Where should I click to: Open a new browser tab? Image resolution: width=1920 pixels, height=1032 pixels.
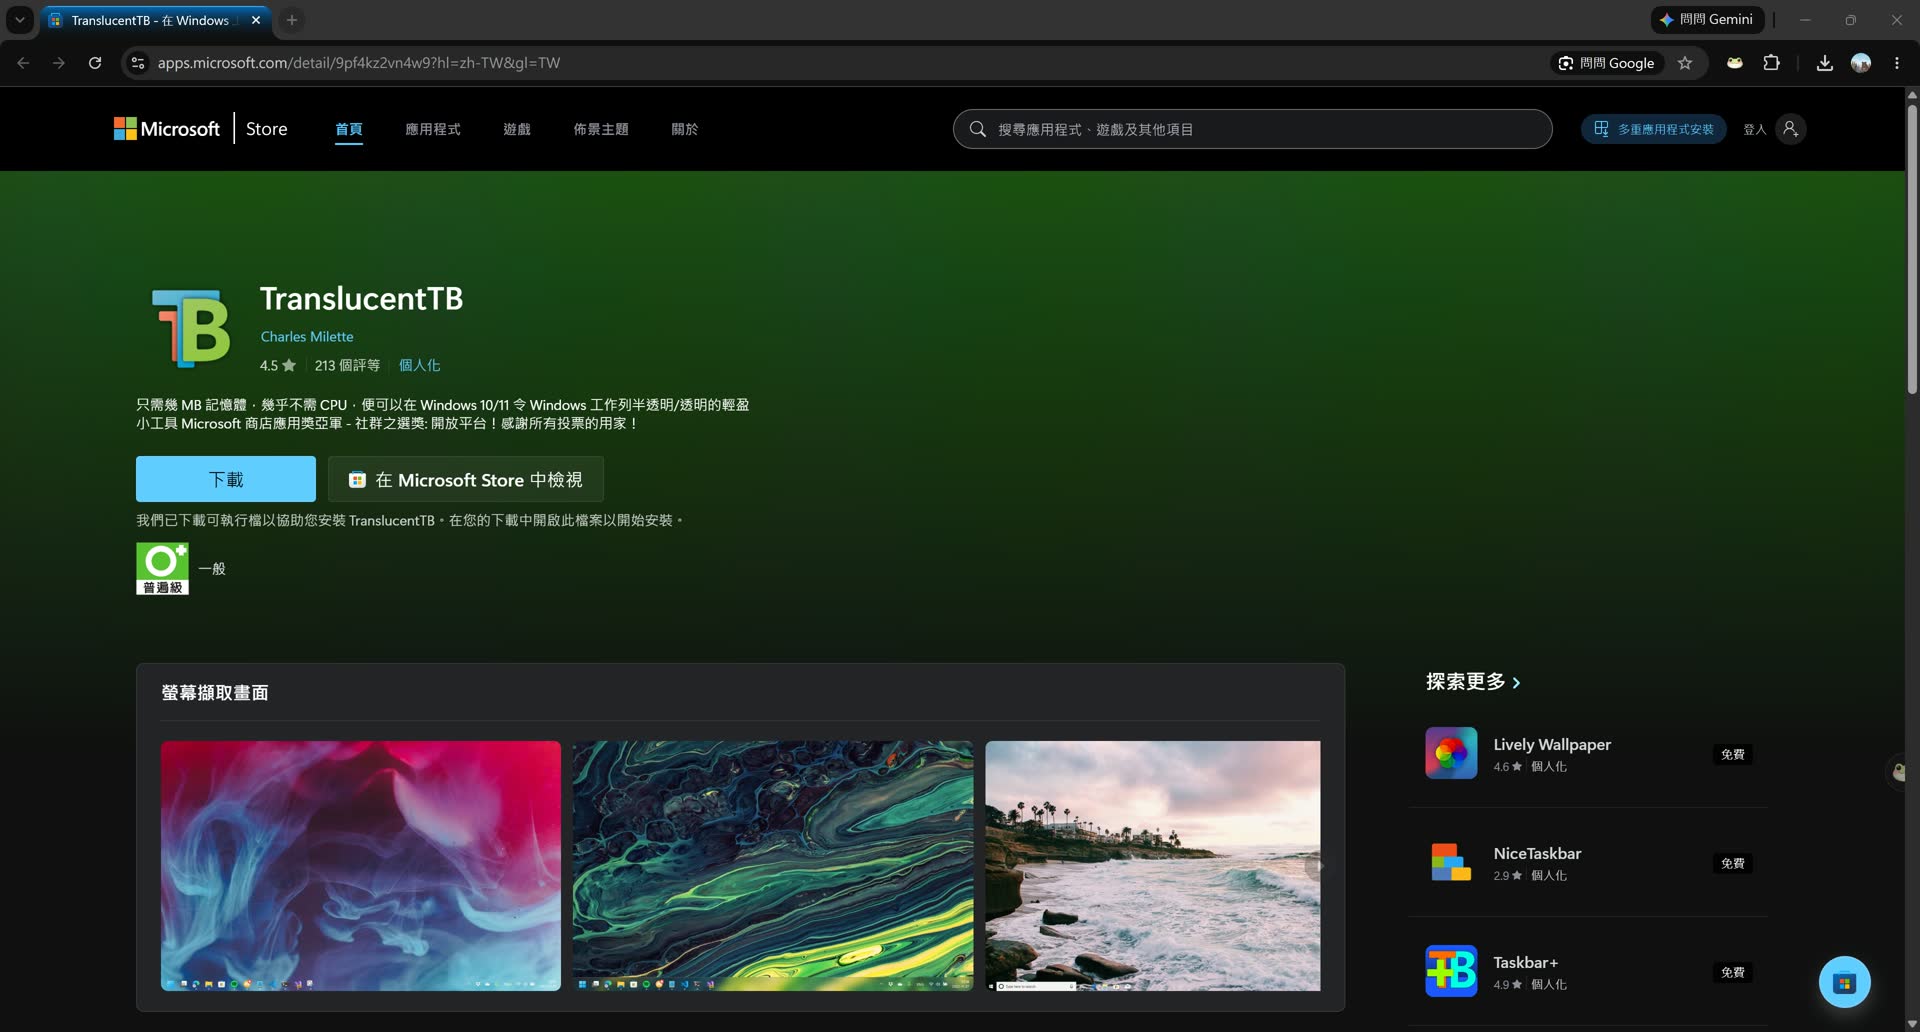292,20
